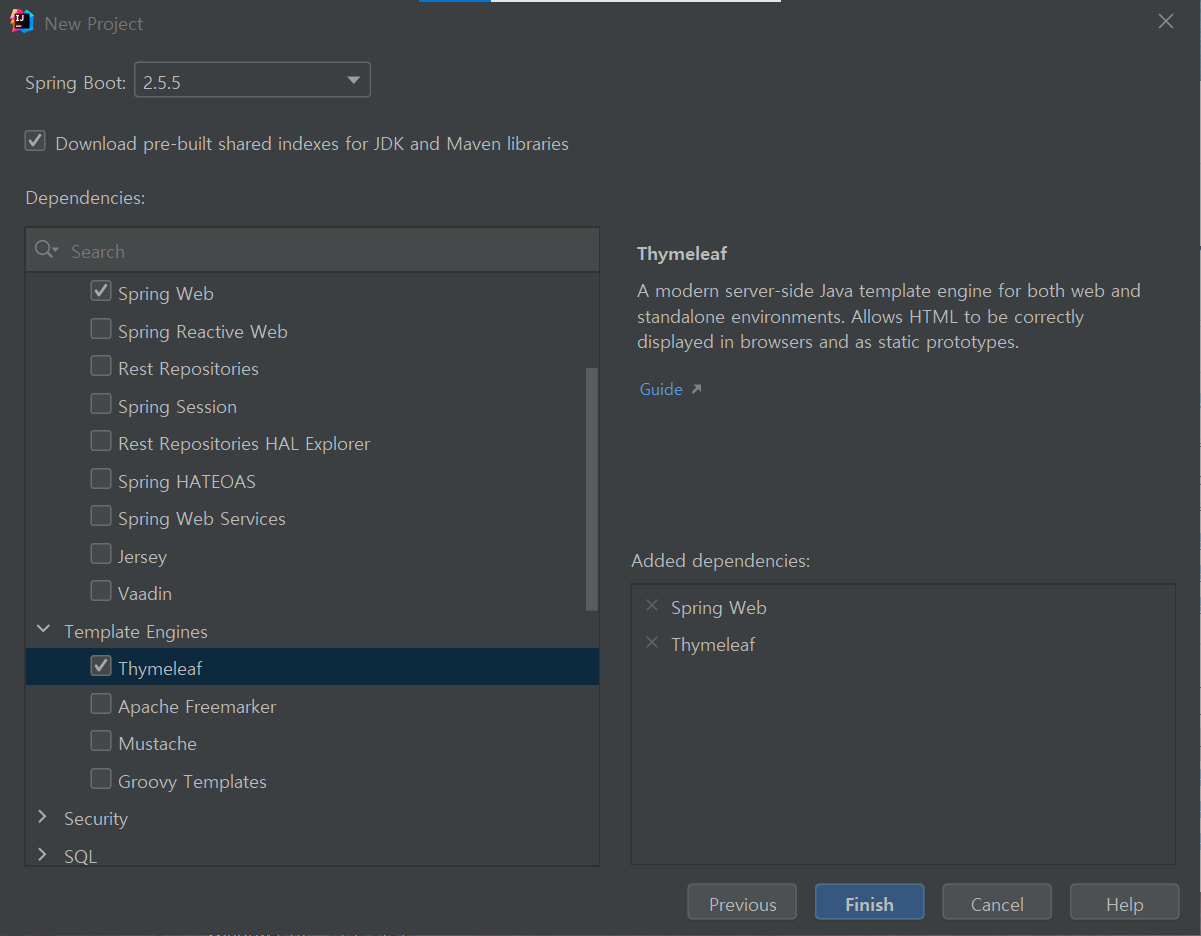Click the Help button

click(1124, 904)
